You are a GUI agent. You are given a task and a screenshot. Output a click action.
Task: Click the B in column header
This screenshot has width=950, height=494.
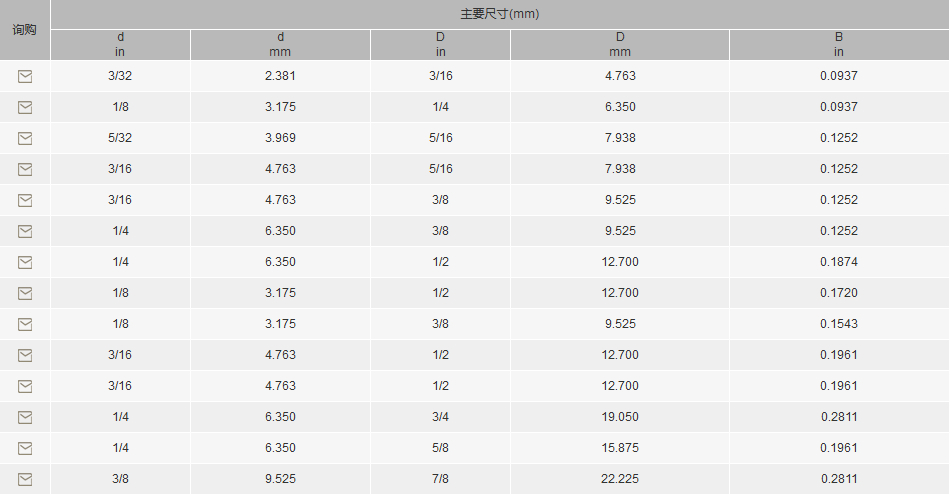click(x=839, y=45)
